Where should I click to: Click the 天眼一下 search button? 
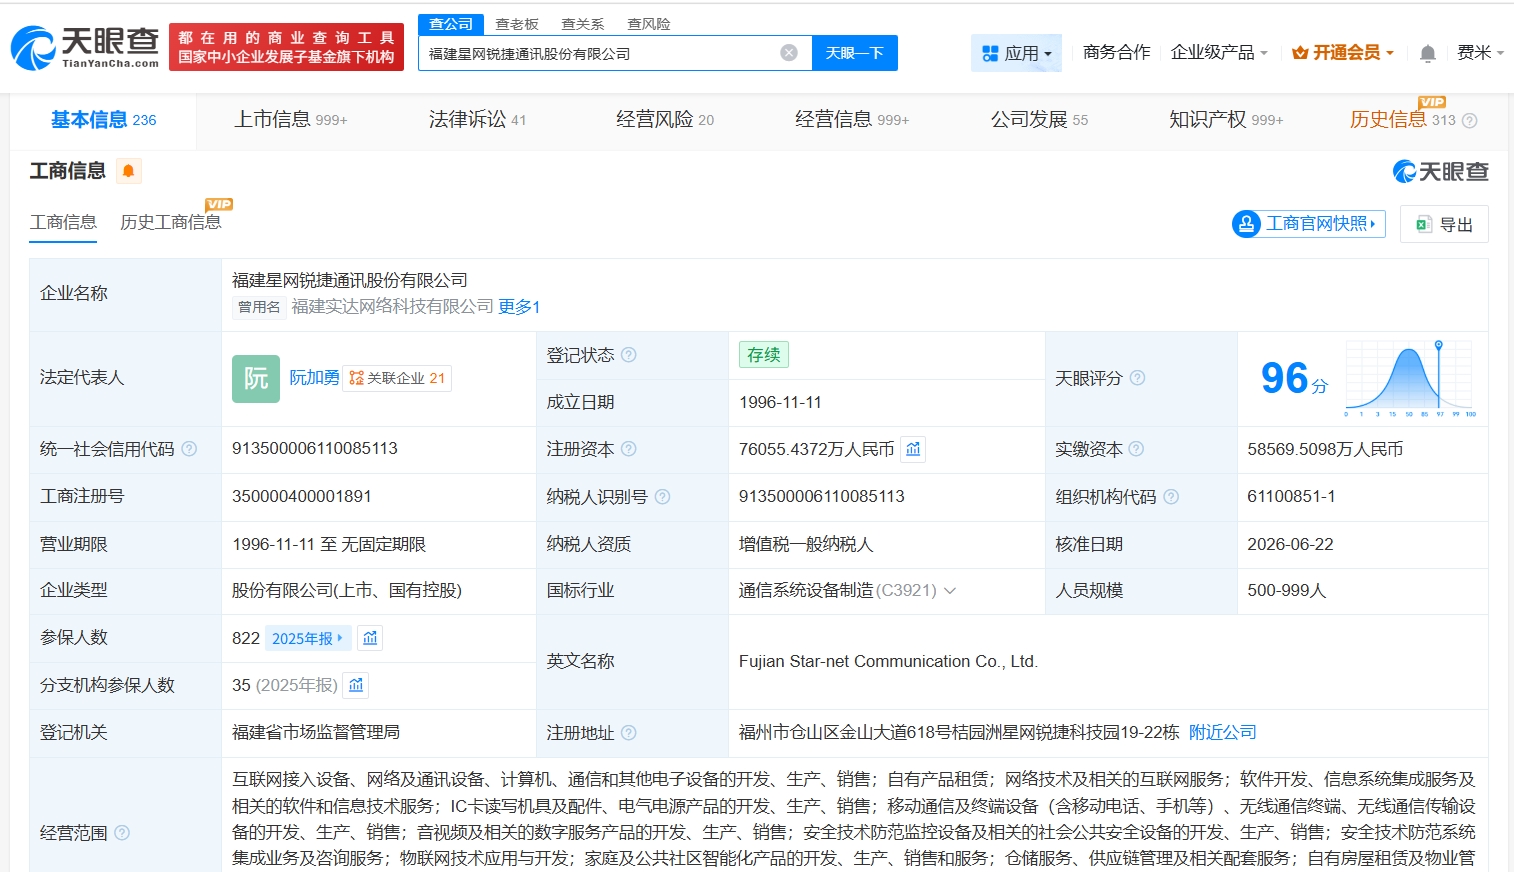click(855, 53)
